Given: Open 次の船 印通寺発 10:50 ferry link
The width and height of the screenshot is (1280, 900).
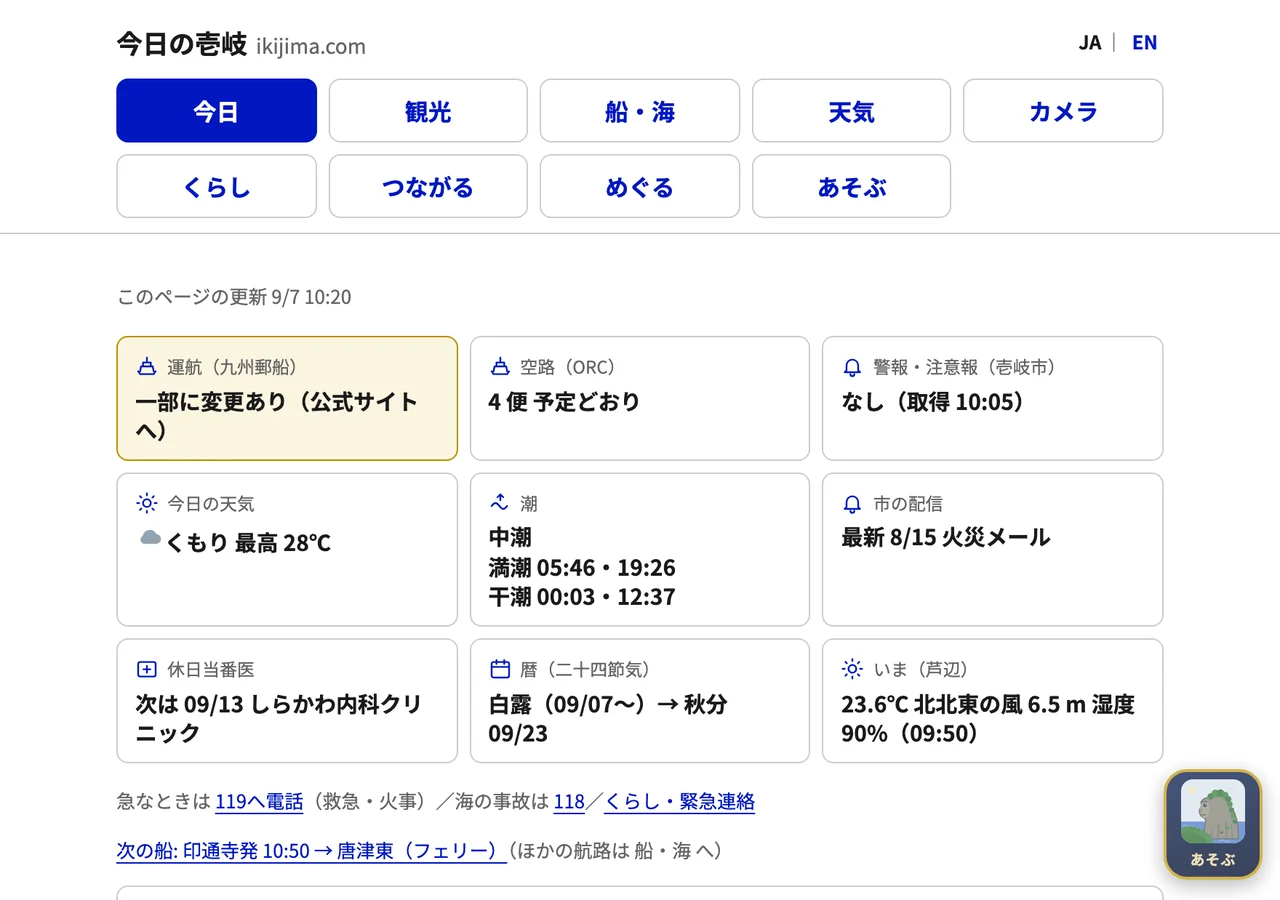Looking at the screenshot, I should [x=311, y=851].
